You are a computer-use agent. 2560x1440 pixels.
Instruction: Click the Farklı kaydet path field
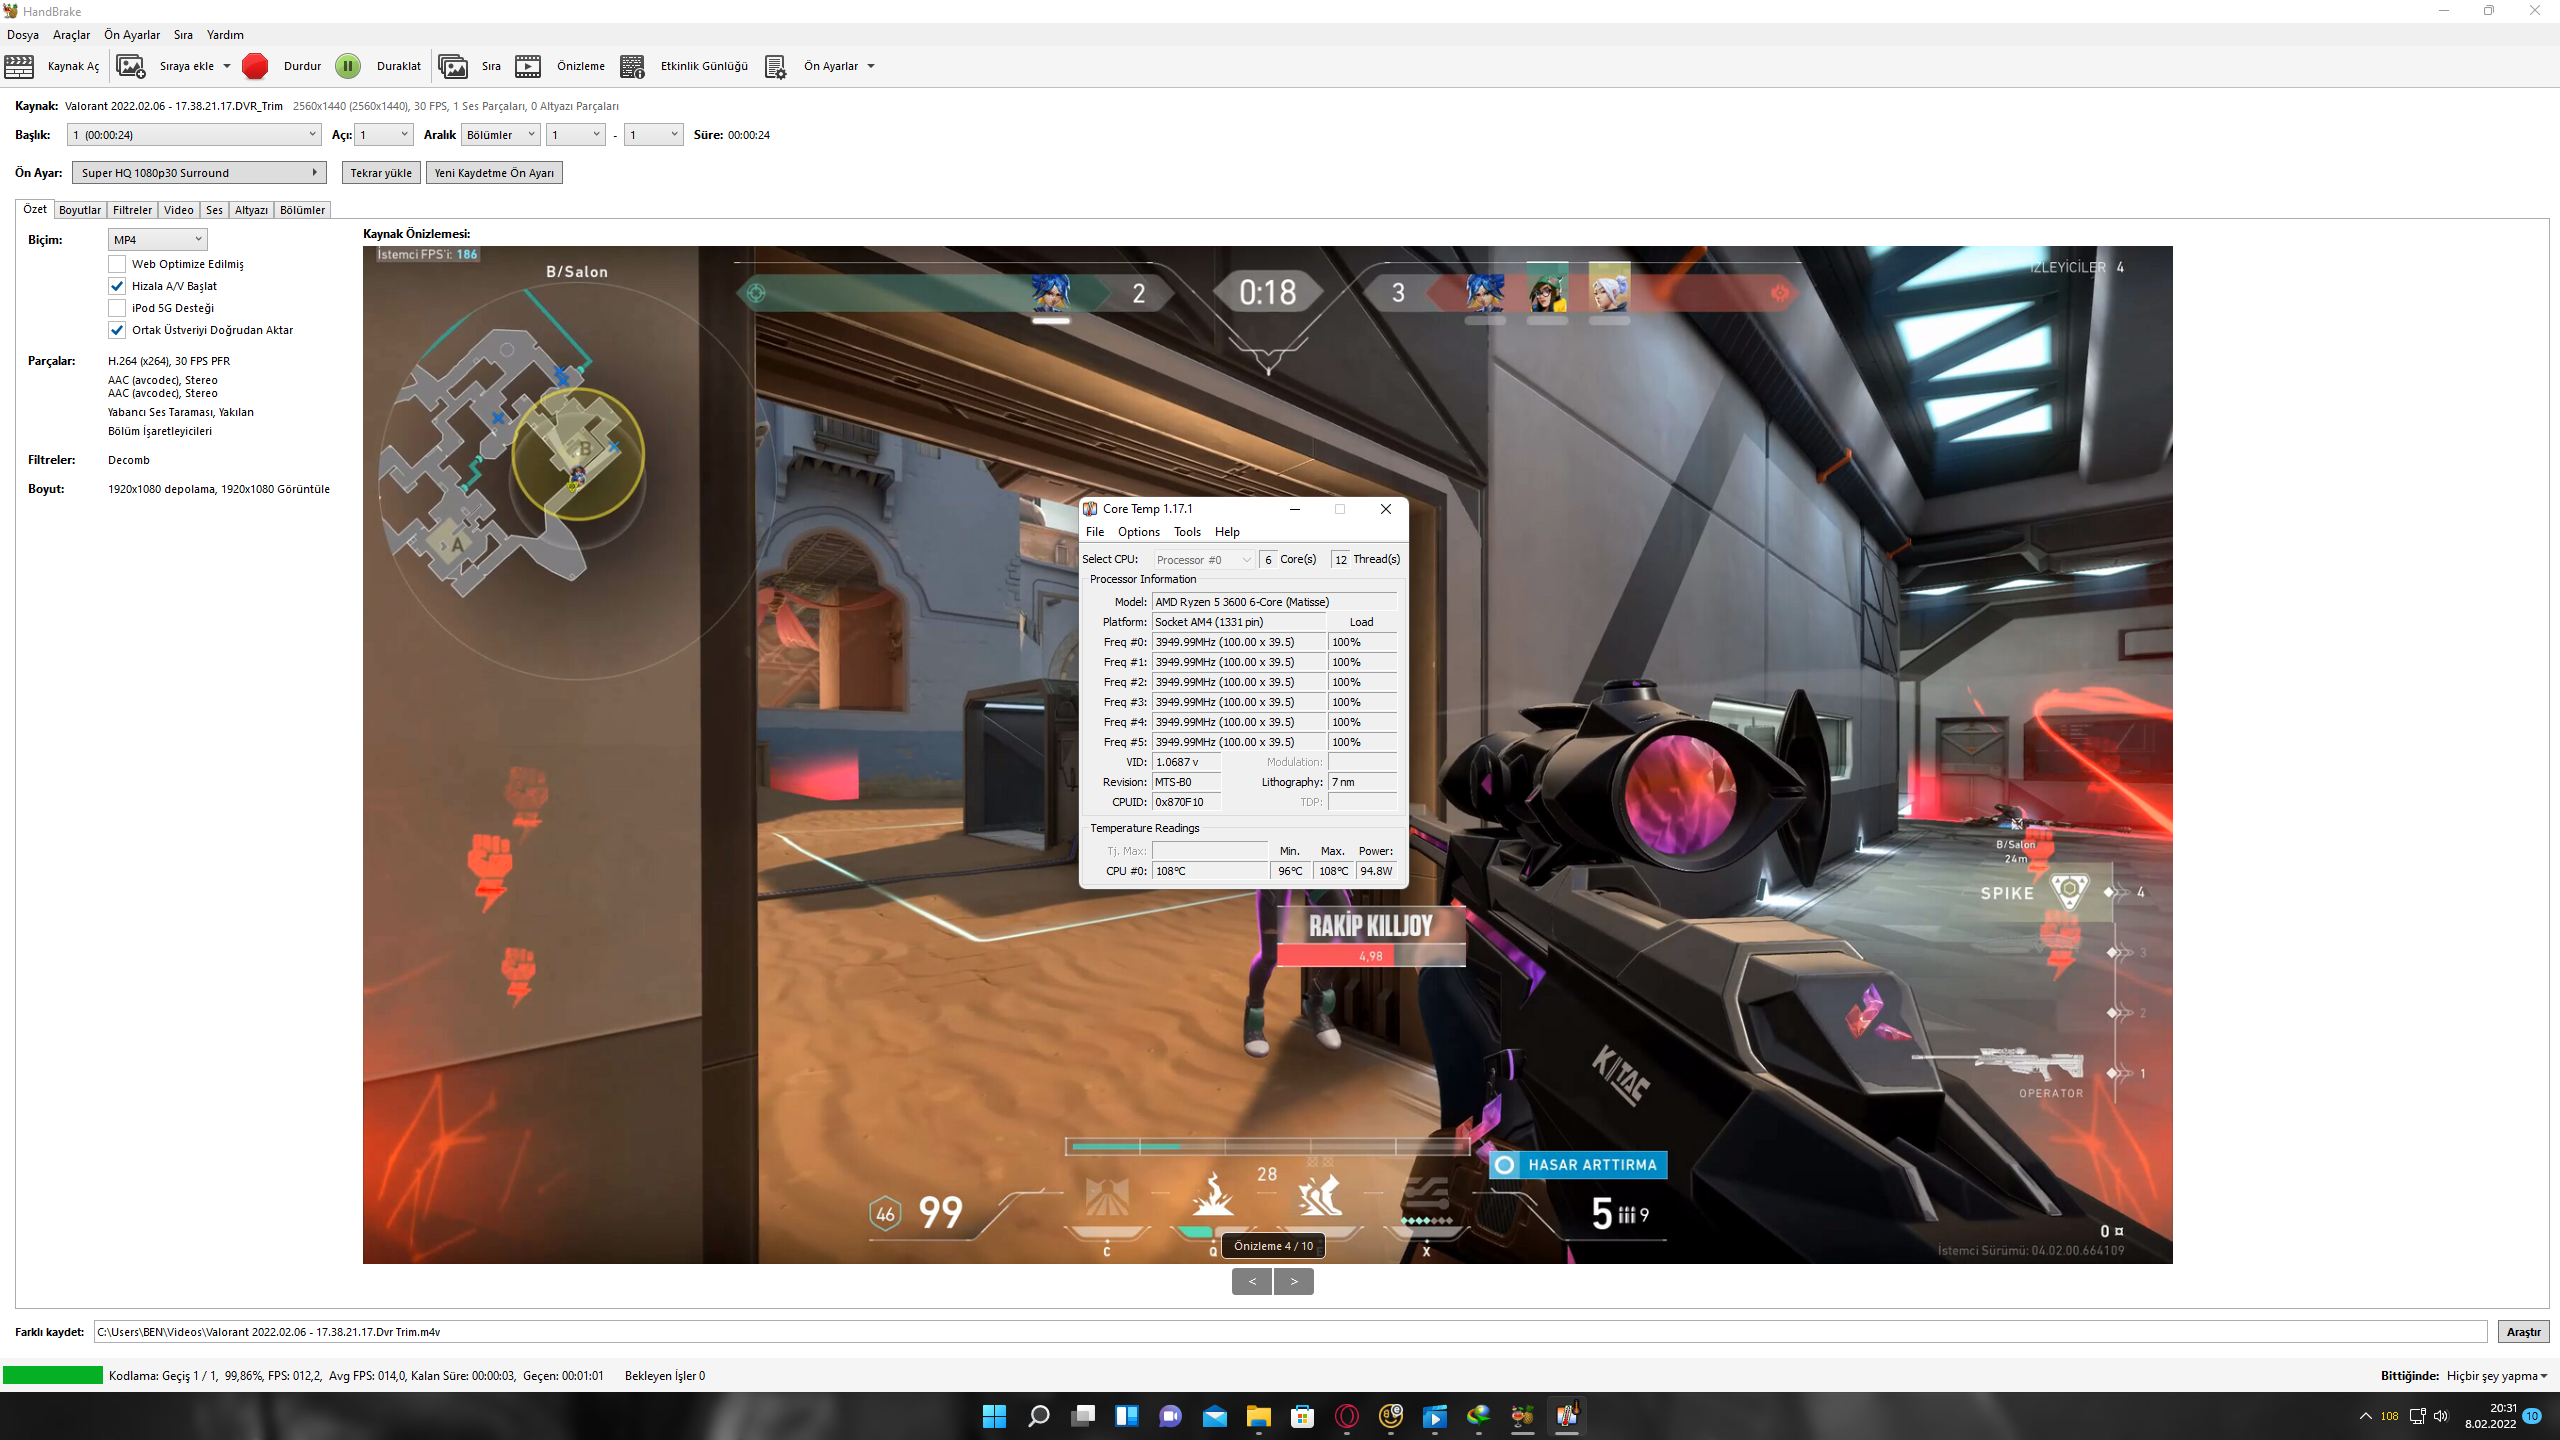(1290, 1332)
